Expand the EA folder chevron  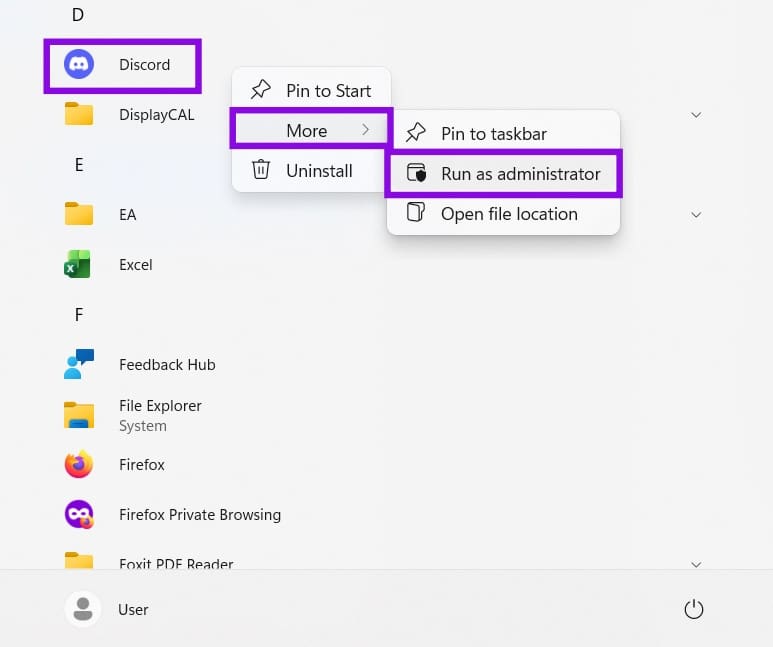point(696,215)
